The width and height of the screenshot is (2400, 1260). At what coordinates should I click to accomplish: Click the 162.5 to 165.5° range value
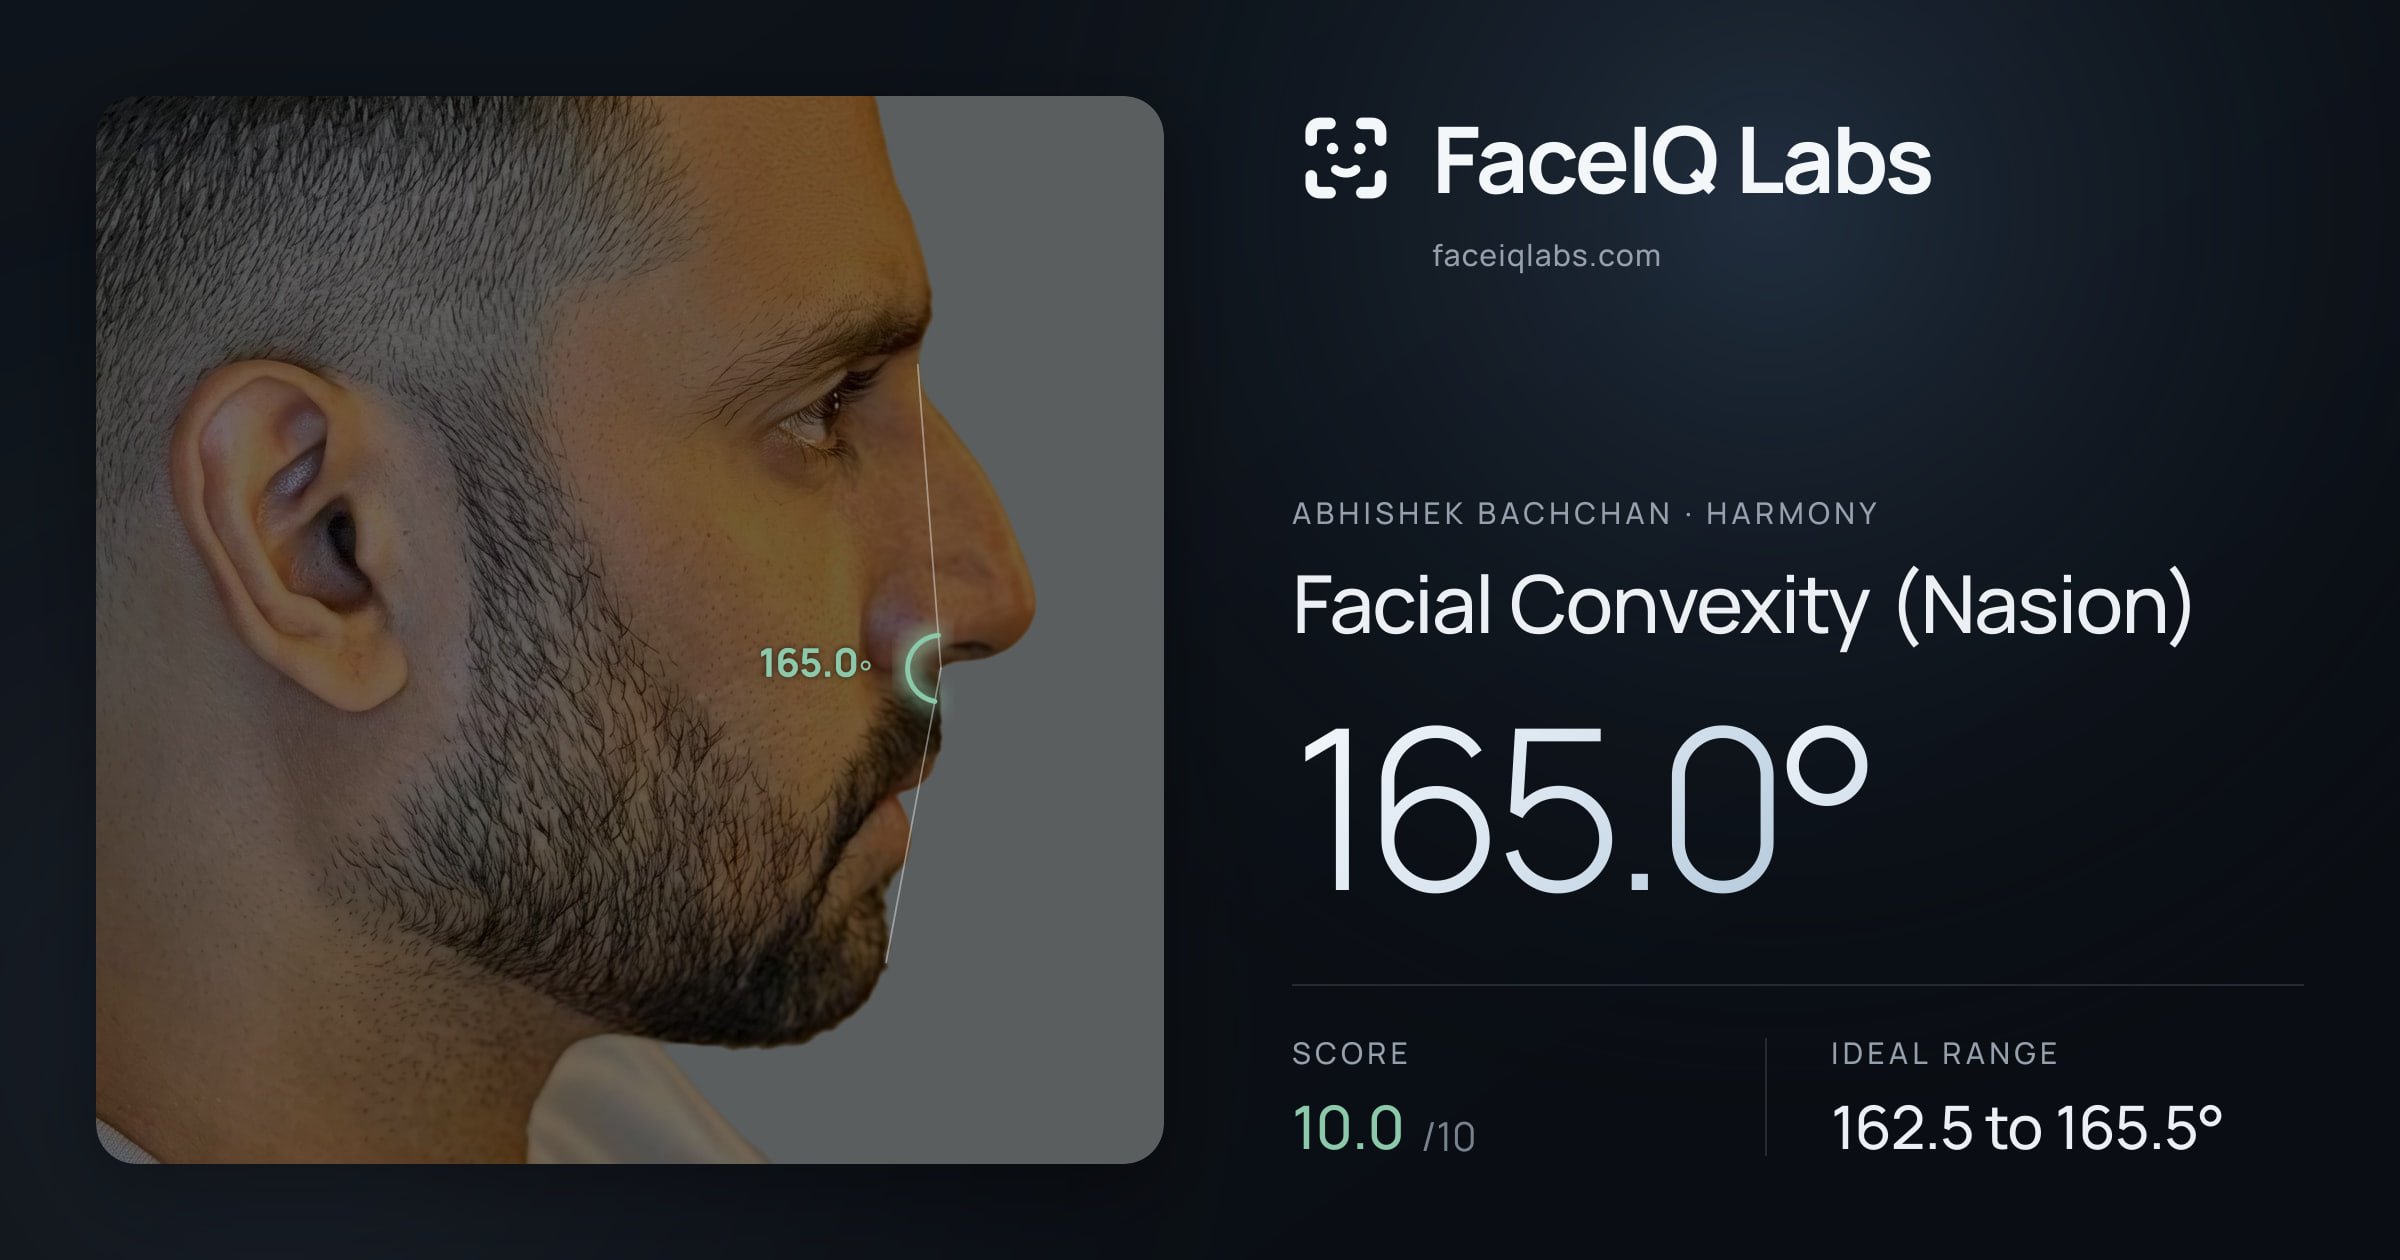point(2027,1128)
